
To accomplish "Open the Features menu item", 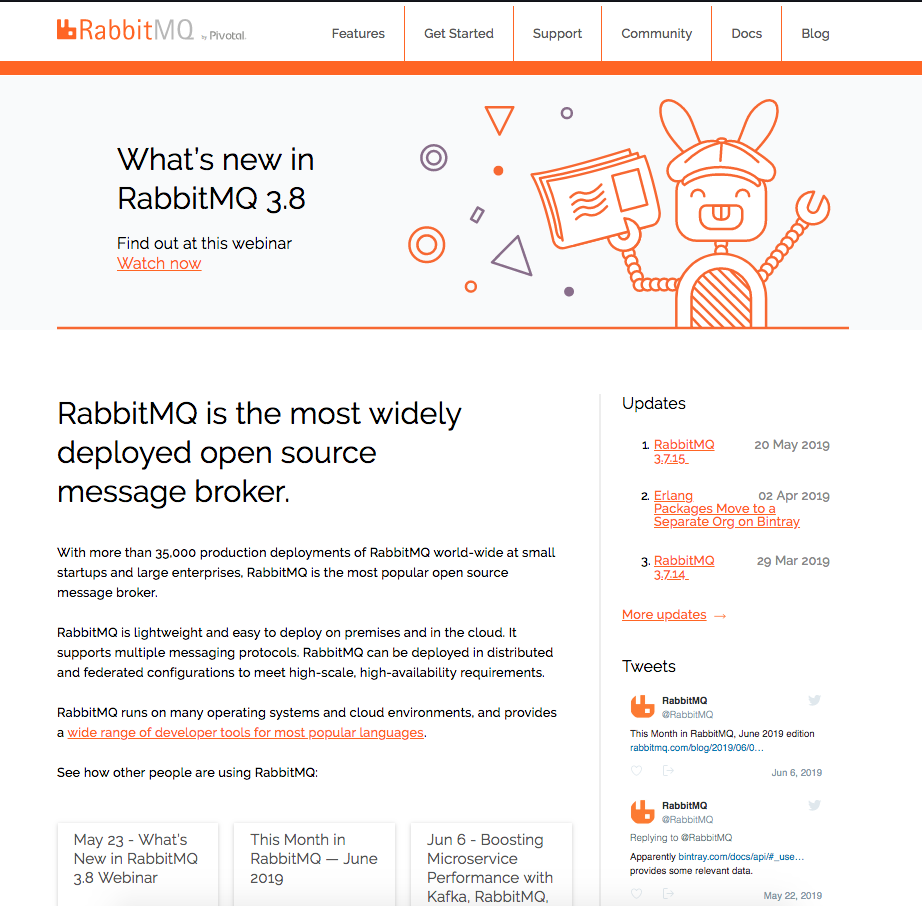I will pyautogui.click(x=358, y=34).
